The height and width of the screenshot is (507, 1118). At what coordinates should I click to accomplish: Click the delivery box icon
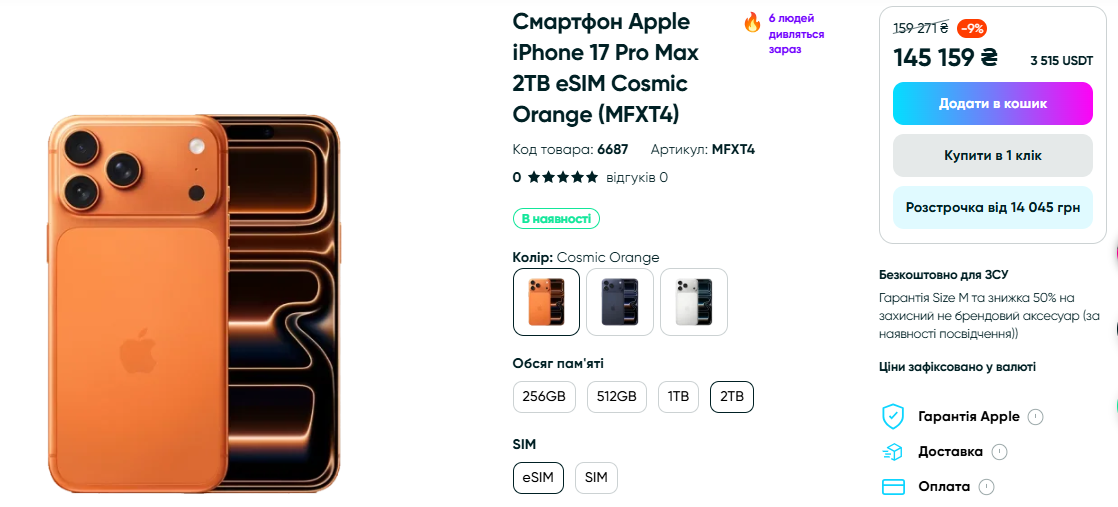[892, 452]
